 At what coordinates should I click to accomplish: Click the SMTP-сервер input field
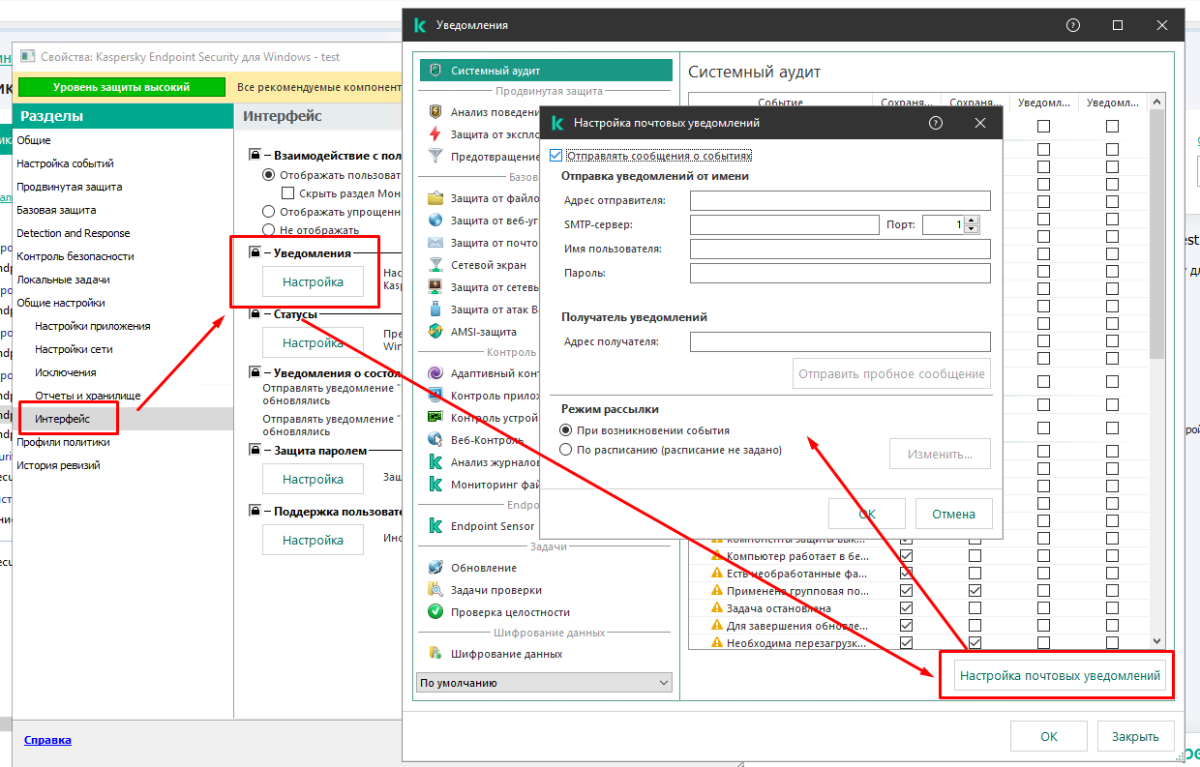(783, 225)
